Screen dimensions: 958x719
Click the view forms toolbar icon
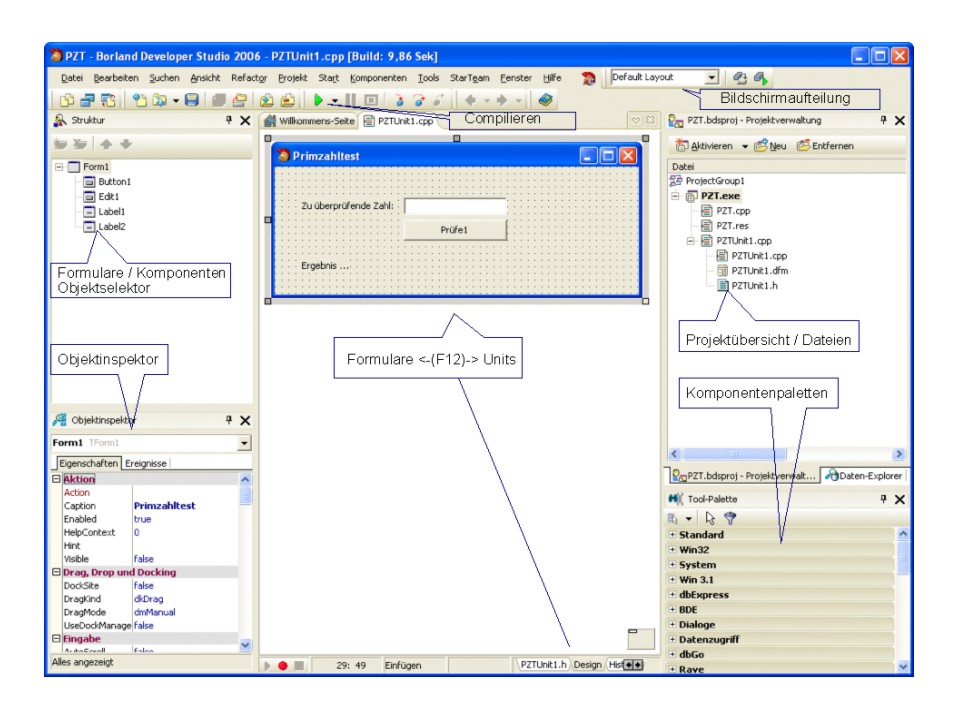pyautogui.click(x=88, y=100)
